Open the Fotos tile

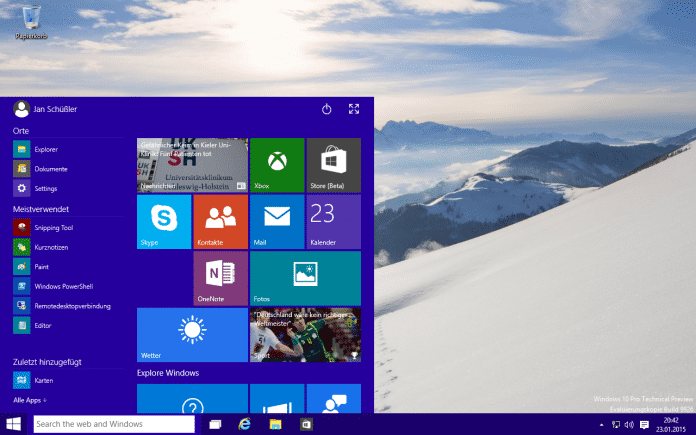(304, 278)
